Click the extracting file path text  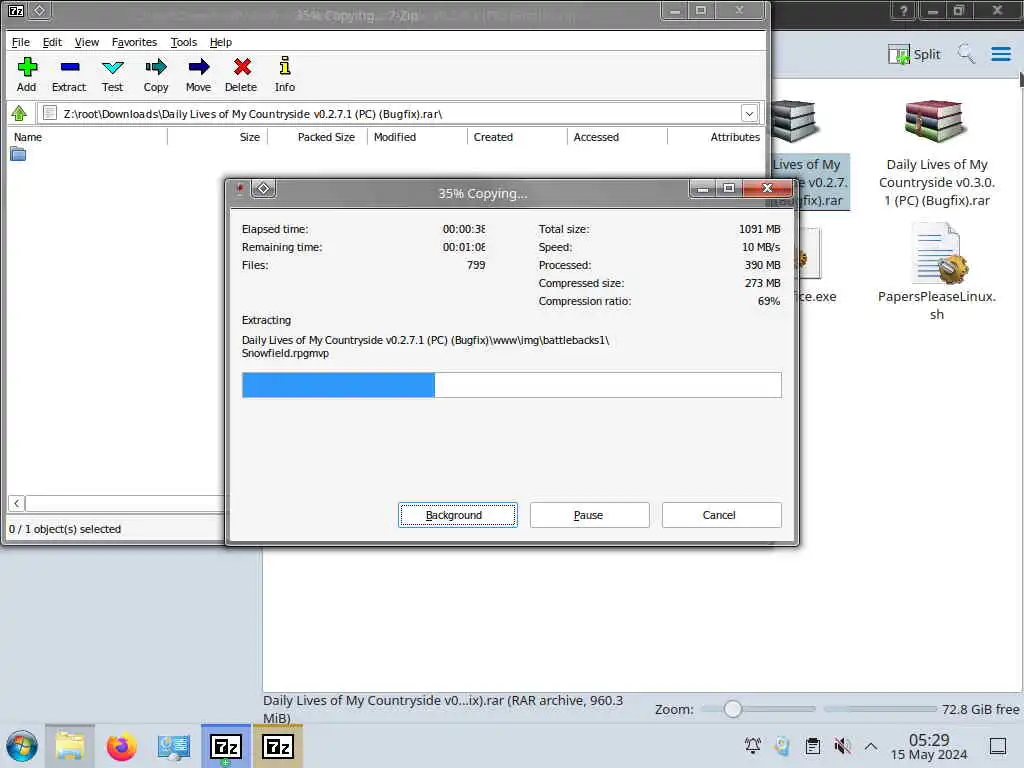pyautogui.click(x=425, y=347)
